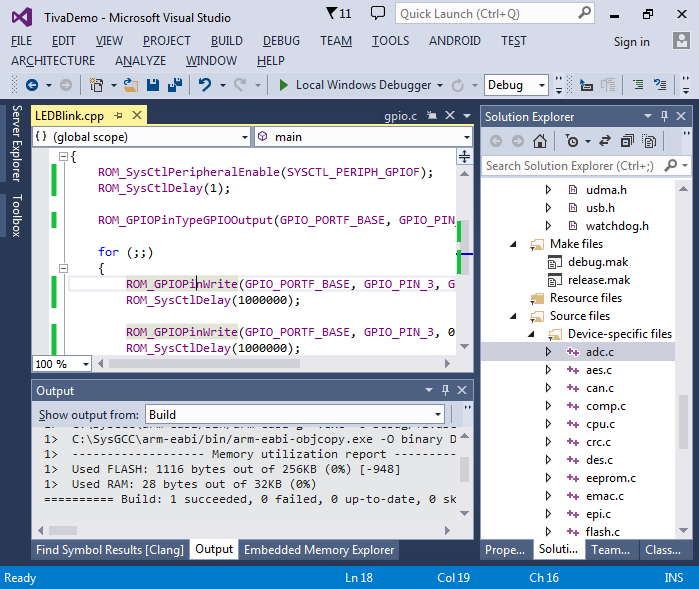
Task: Collapse the main function outlining box
Action: pos(63,156)
